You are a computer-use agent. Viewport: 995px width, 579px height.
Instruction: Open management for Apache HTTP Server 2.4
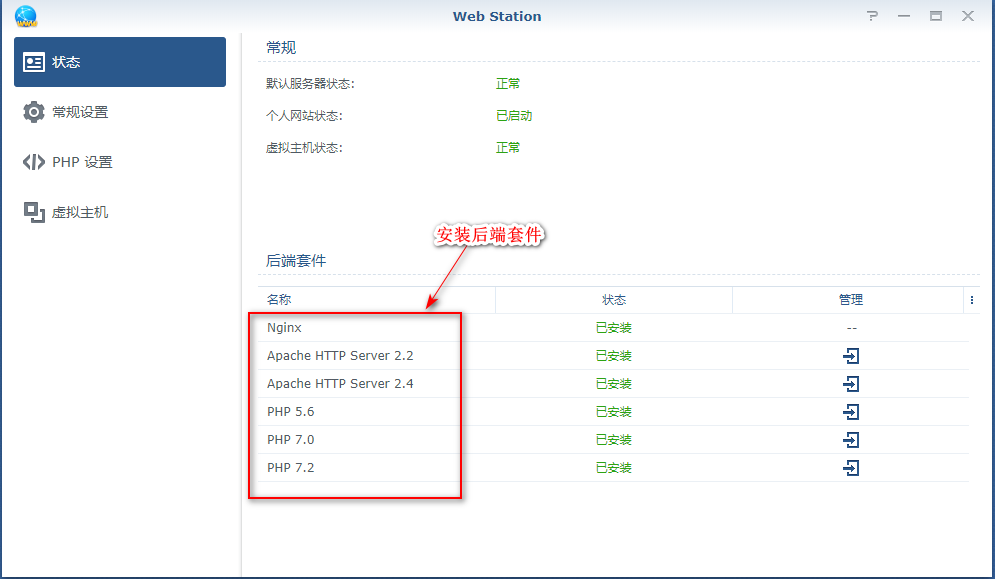pos(850,383)
